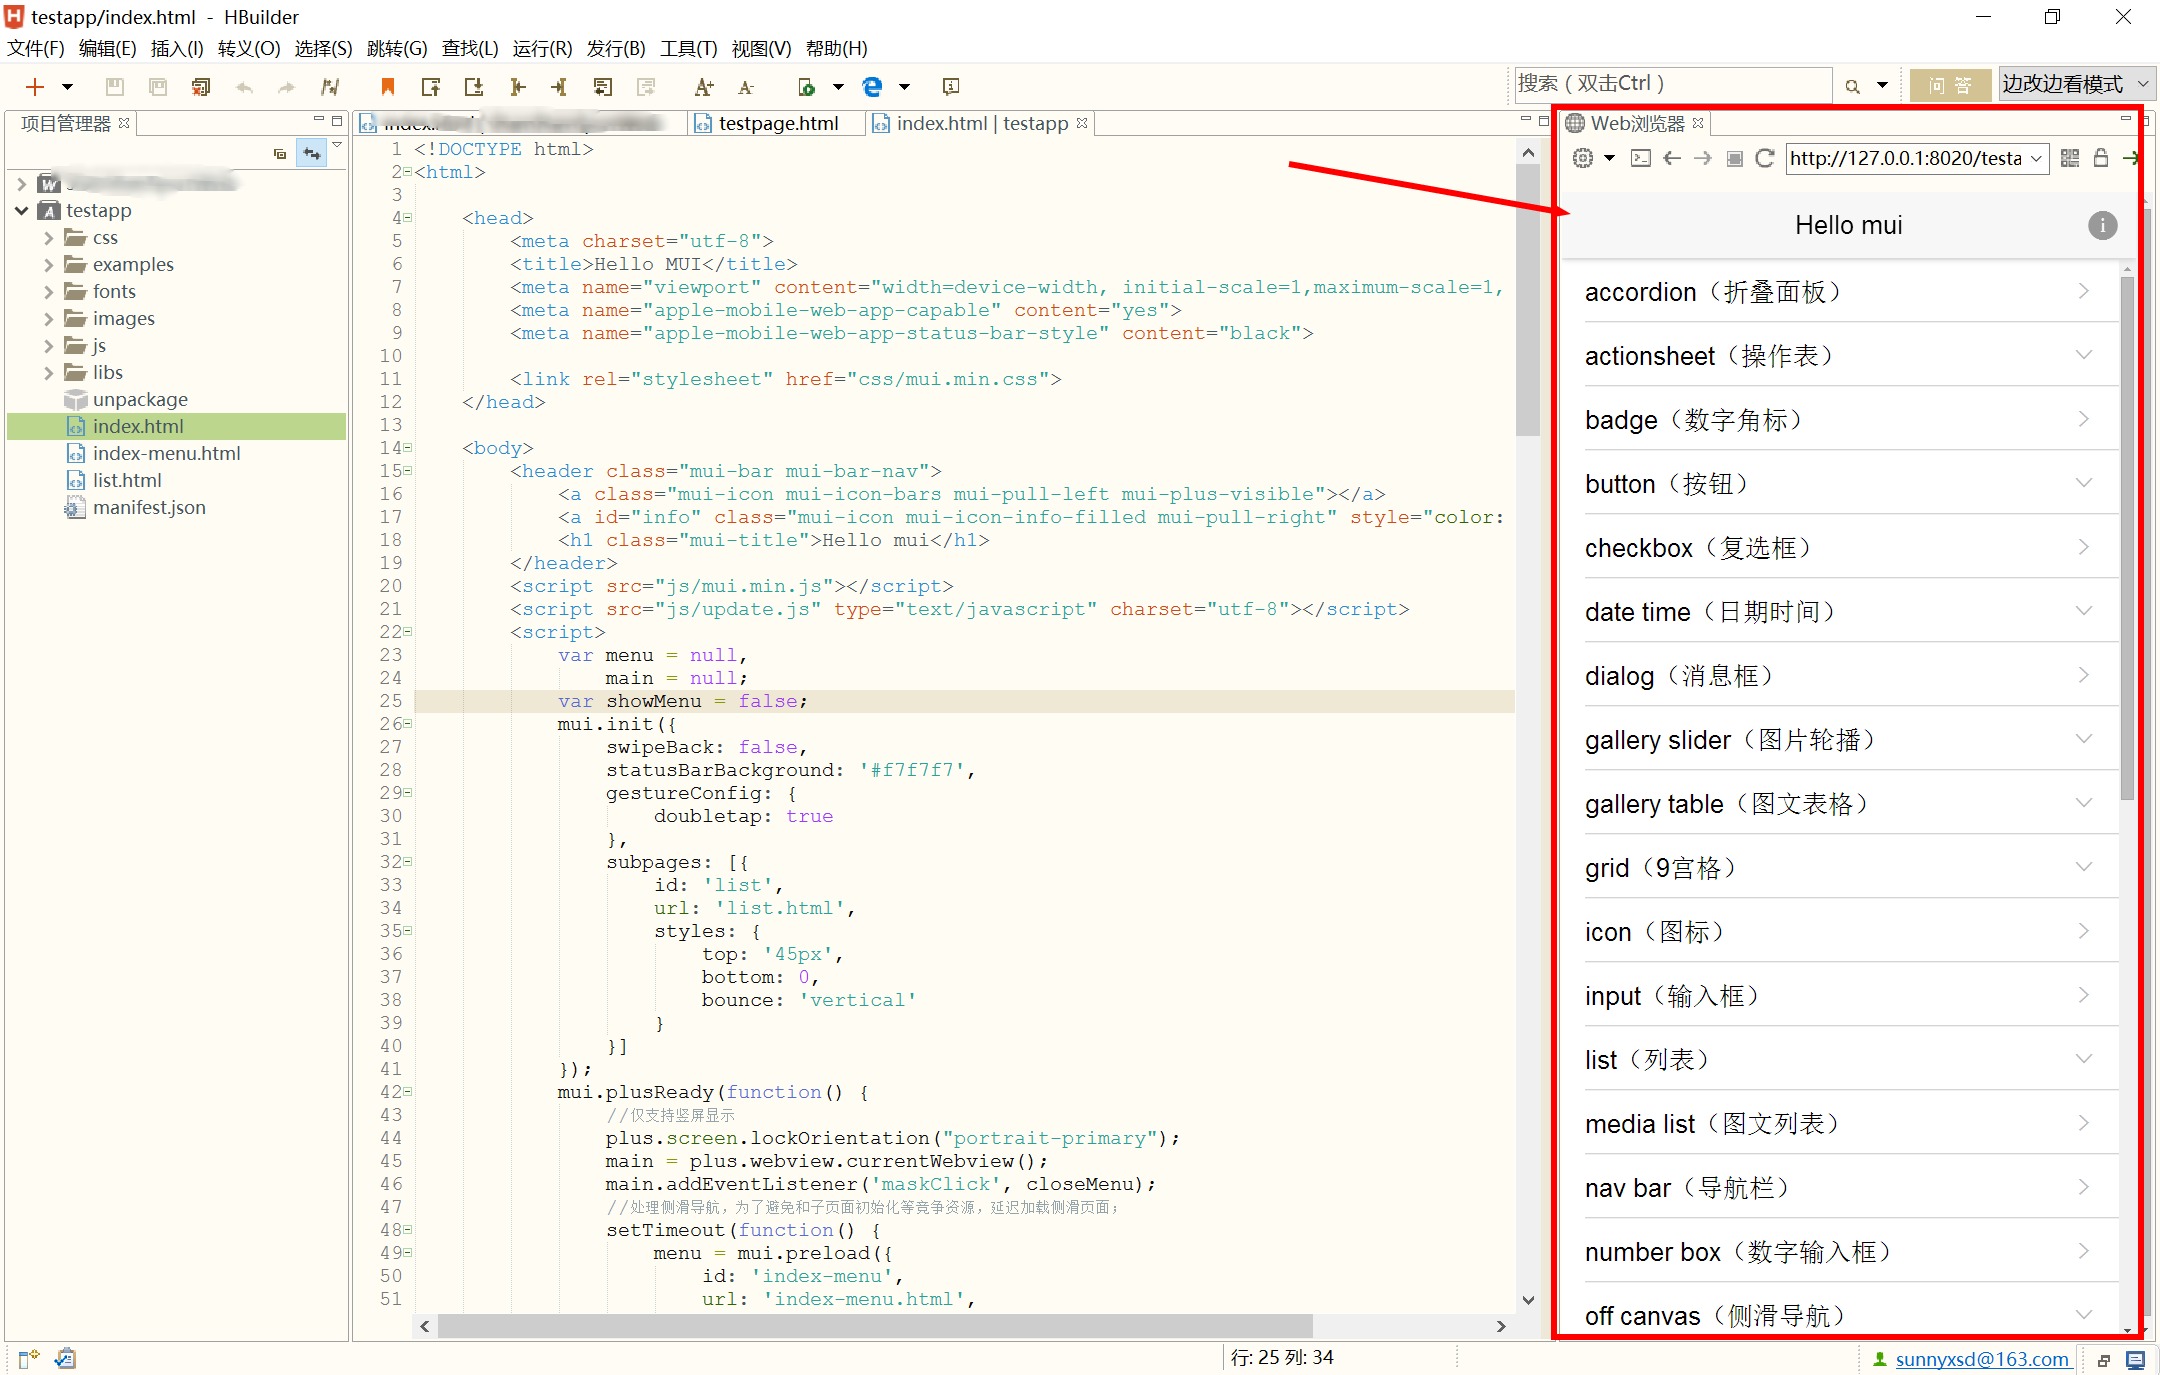The image size is (2160, 1375).
Task: Toggle the lock icon in Web browser
Action: tap(2101, 158)
